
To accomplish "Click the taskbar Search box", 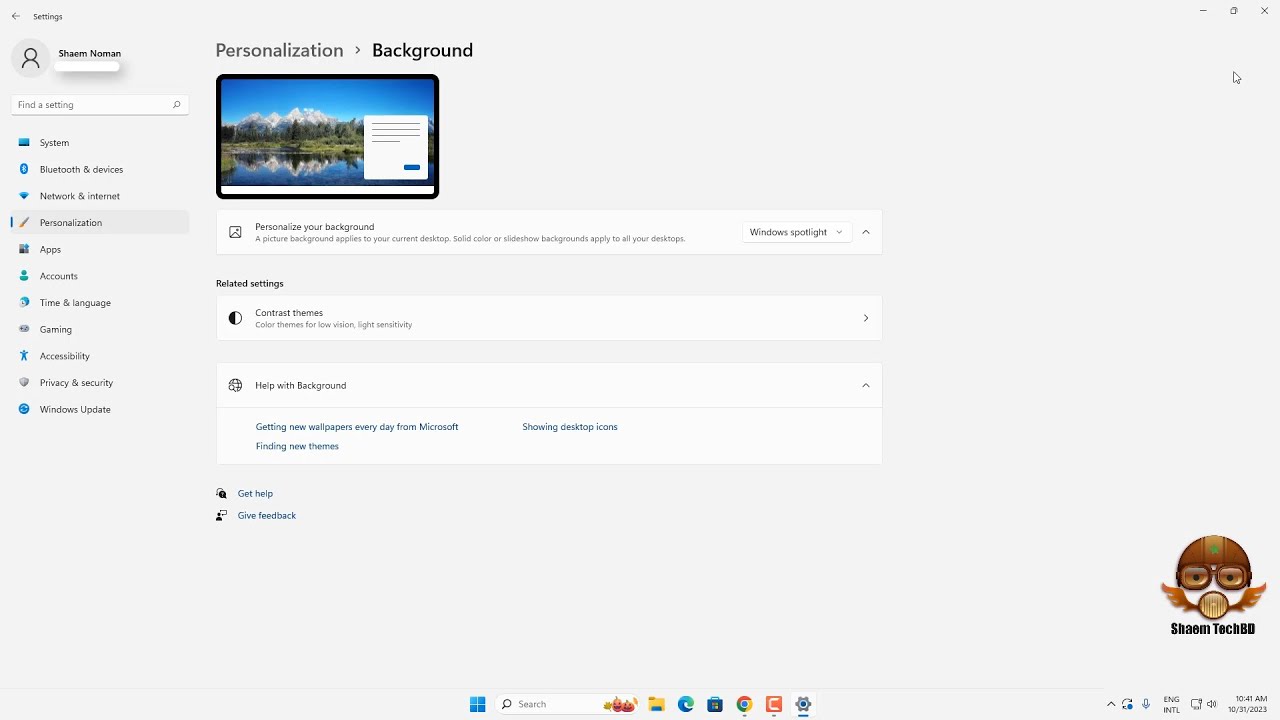I will pos(568,704).
